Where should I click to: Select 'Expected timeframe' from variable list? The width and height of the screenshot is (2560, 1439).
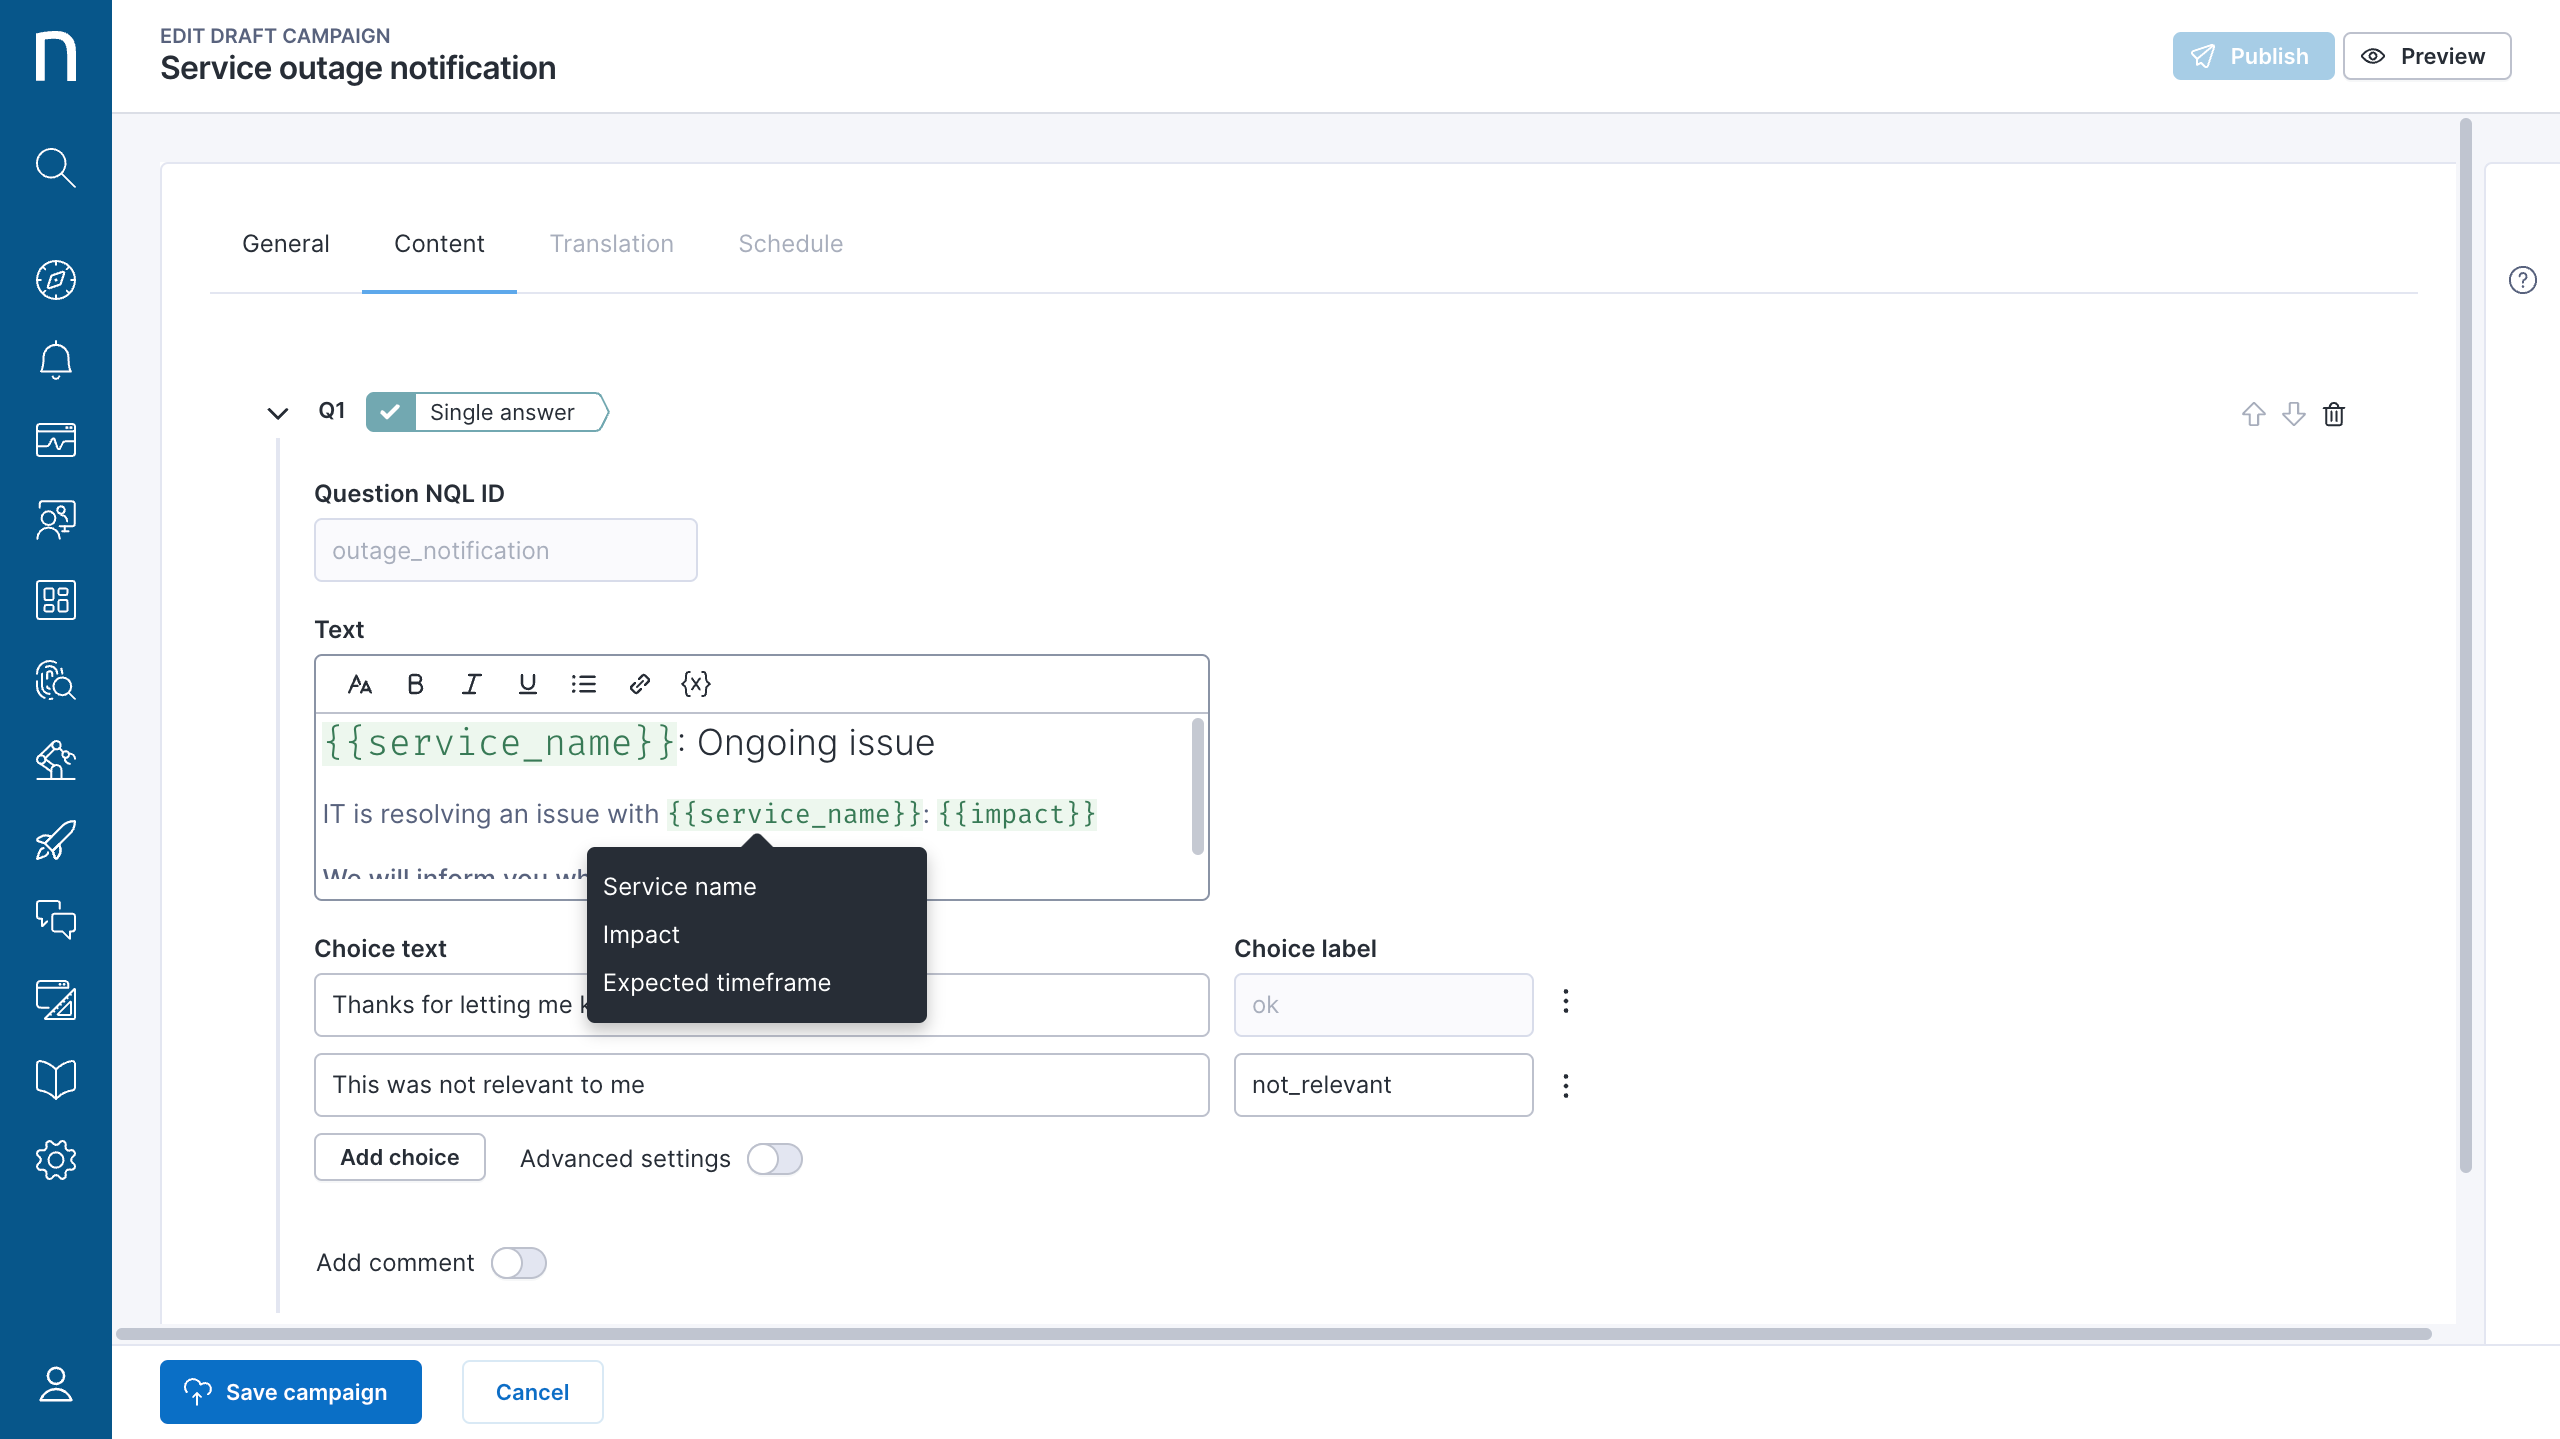click(x=716, y=982)
